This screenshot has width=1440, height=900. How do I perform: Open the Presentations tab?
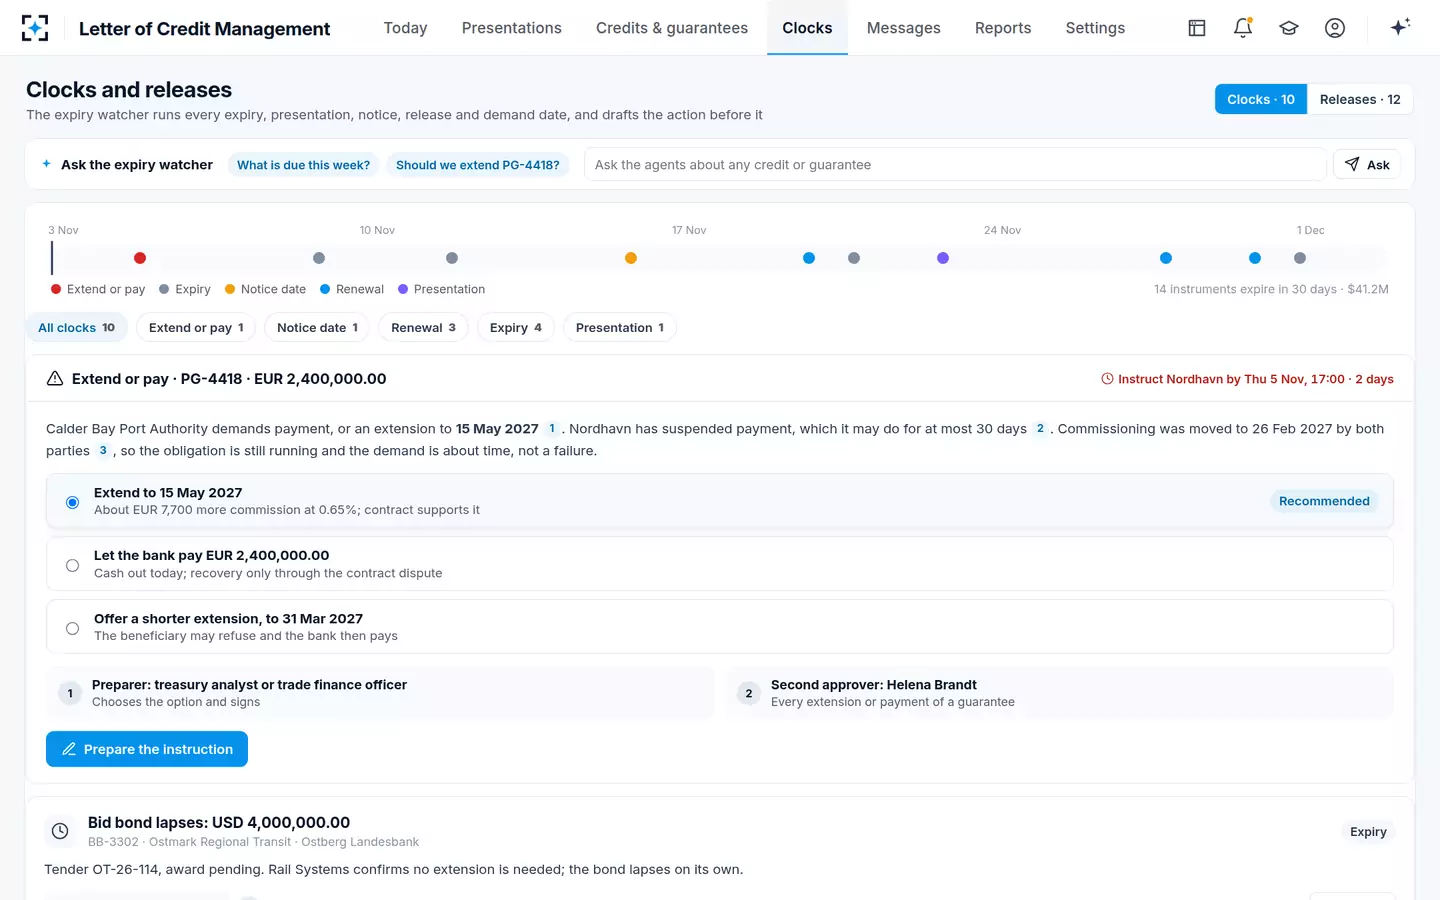512,28
